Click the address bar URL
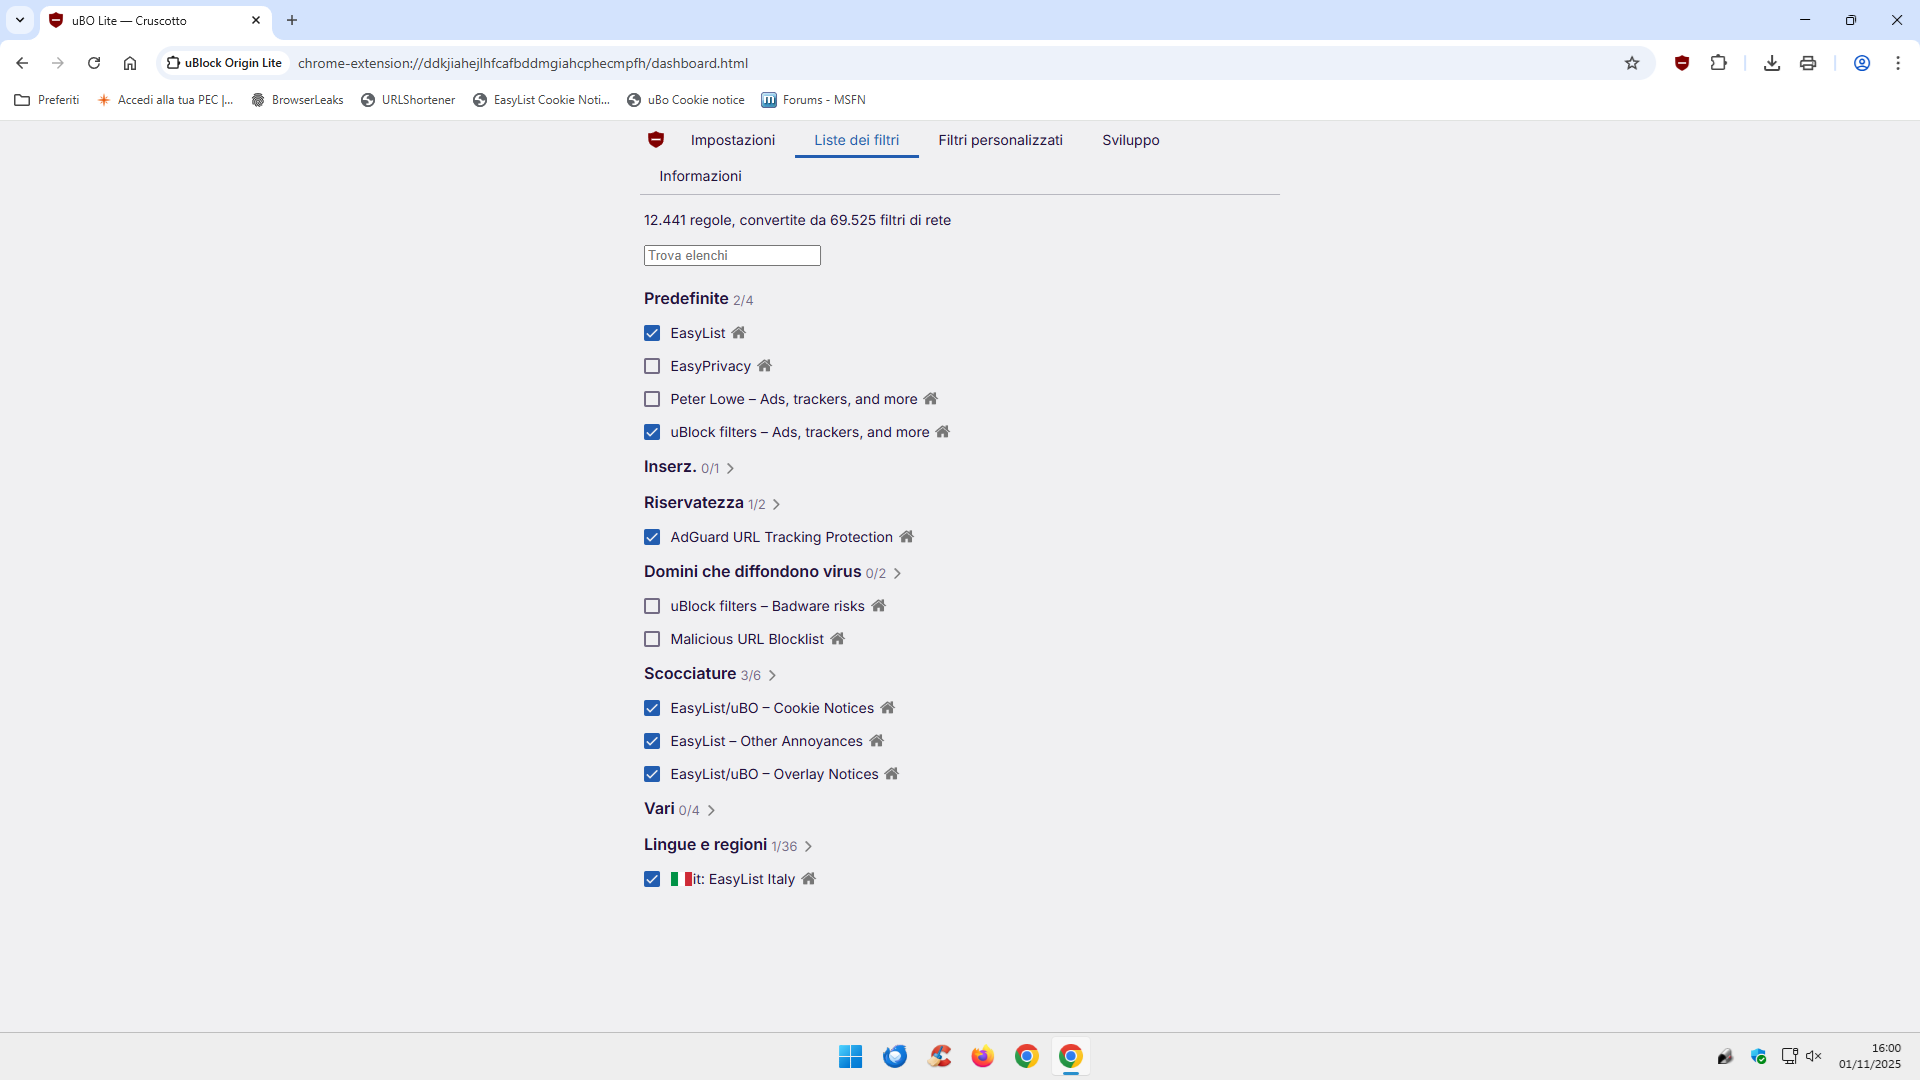This screenshot has height=1080, width=1920. [523, 63]
